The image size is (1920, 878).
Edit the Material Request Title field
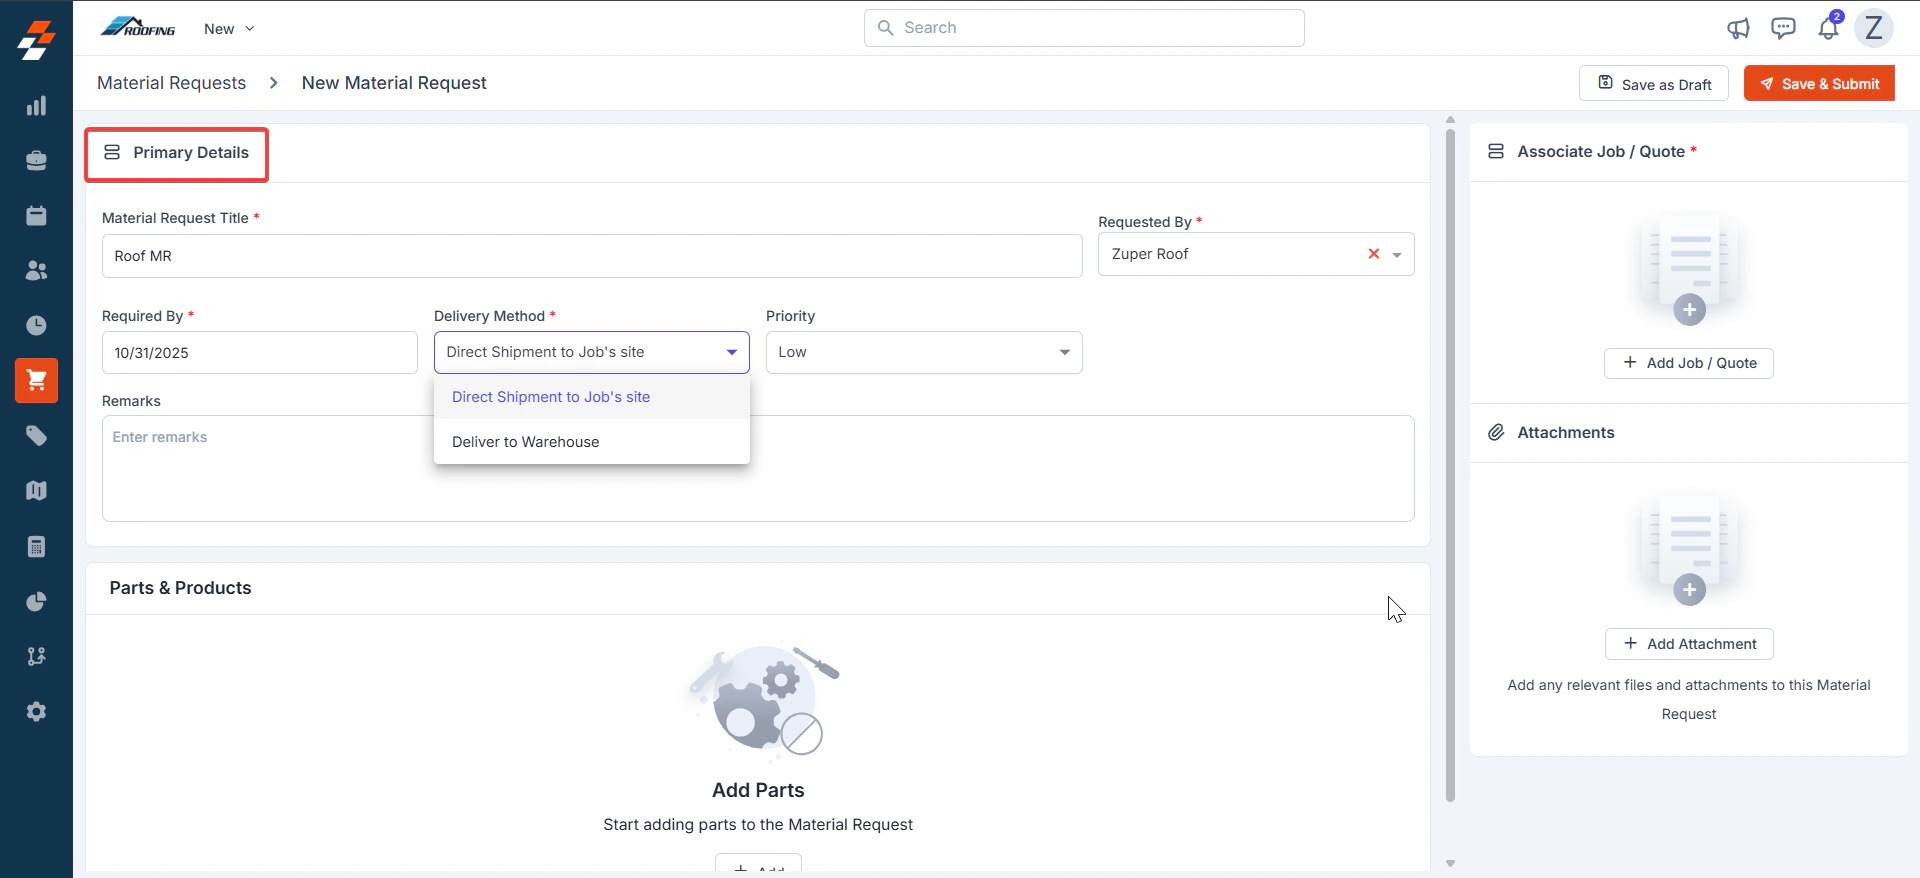592,256
